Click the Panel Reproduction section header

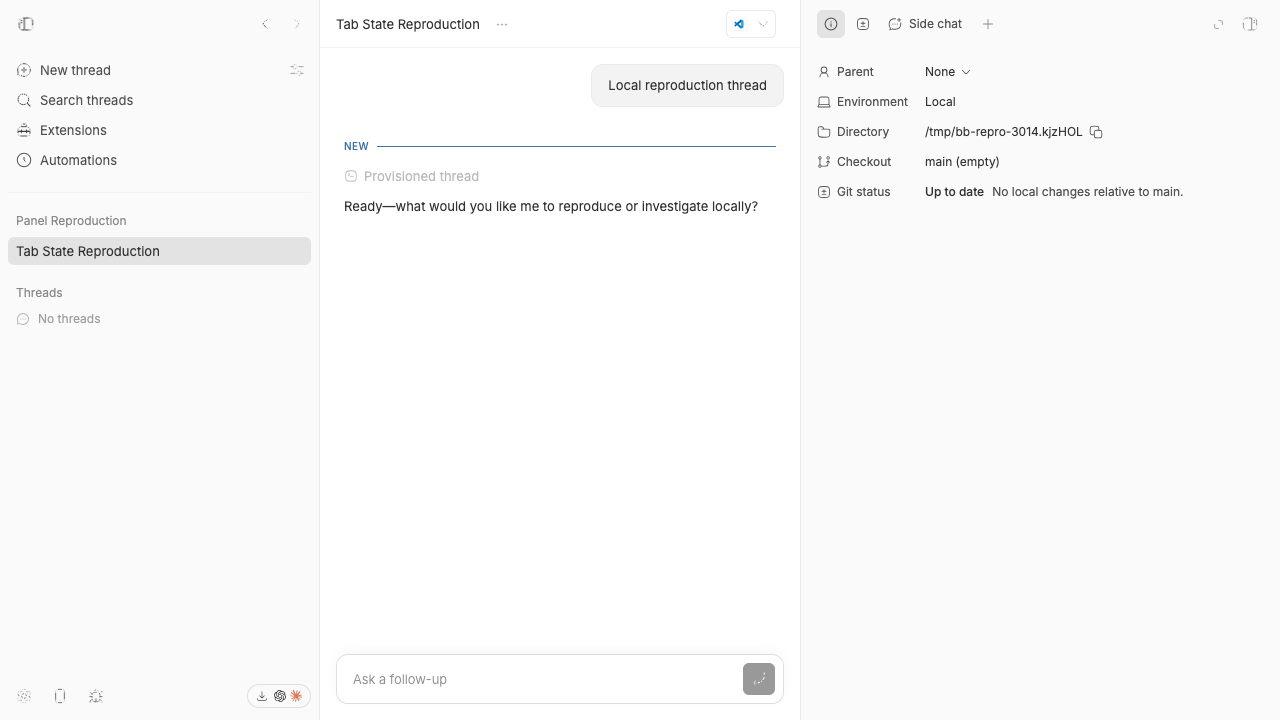71,221
